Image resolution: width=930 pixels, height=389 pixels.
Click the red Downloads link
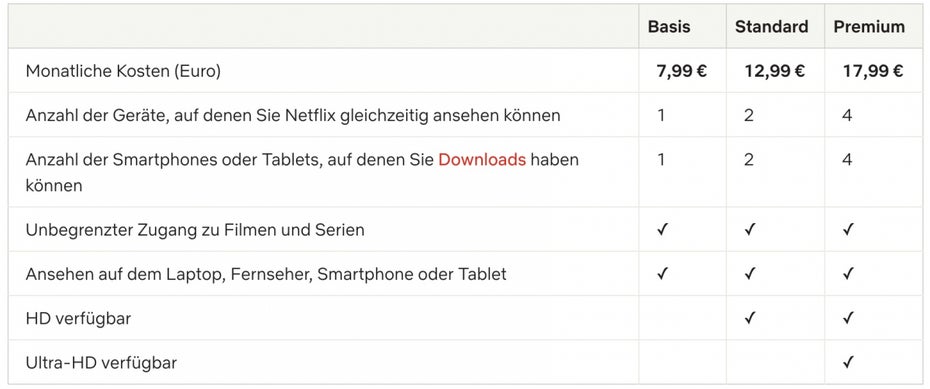coord(482,160)
